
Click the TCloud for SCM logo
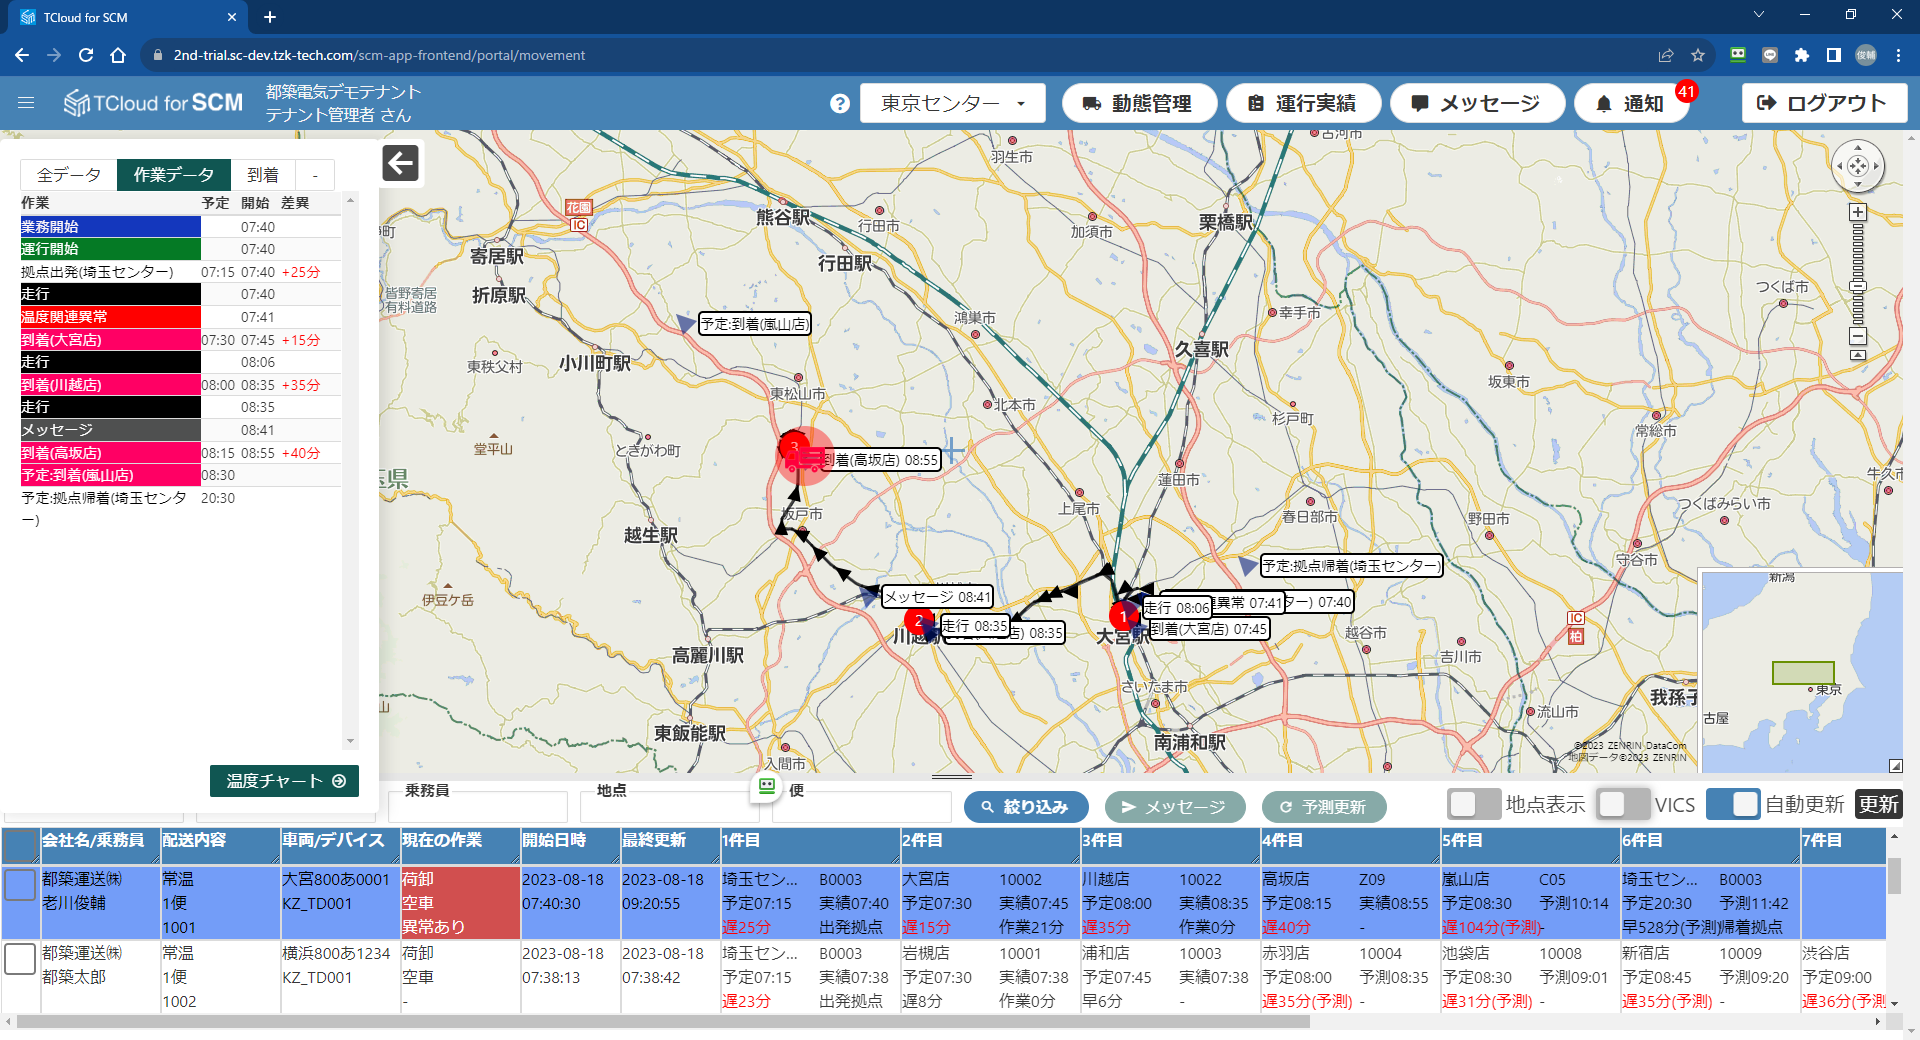click(x=153, y=103)
